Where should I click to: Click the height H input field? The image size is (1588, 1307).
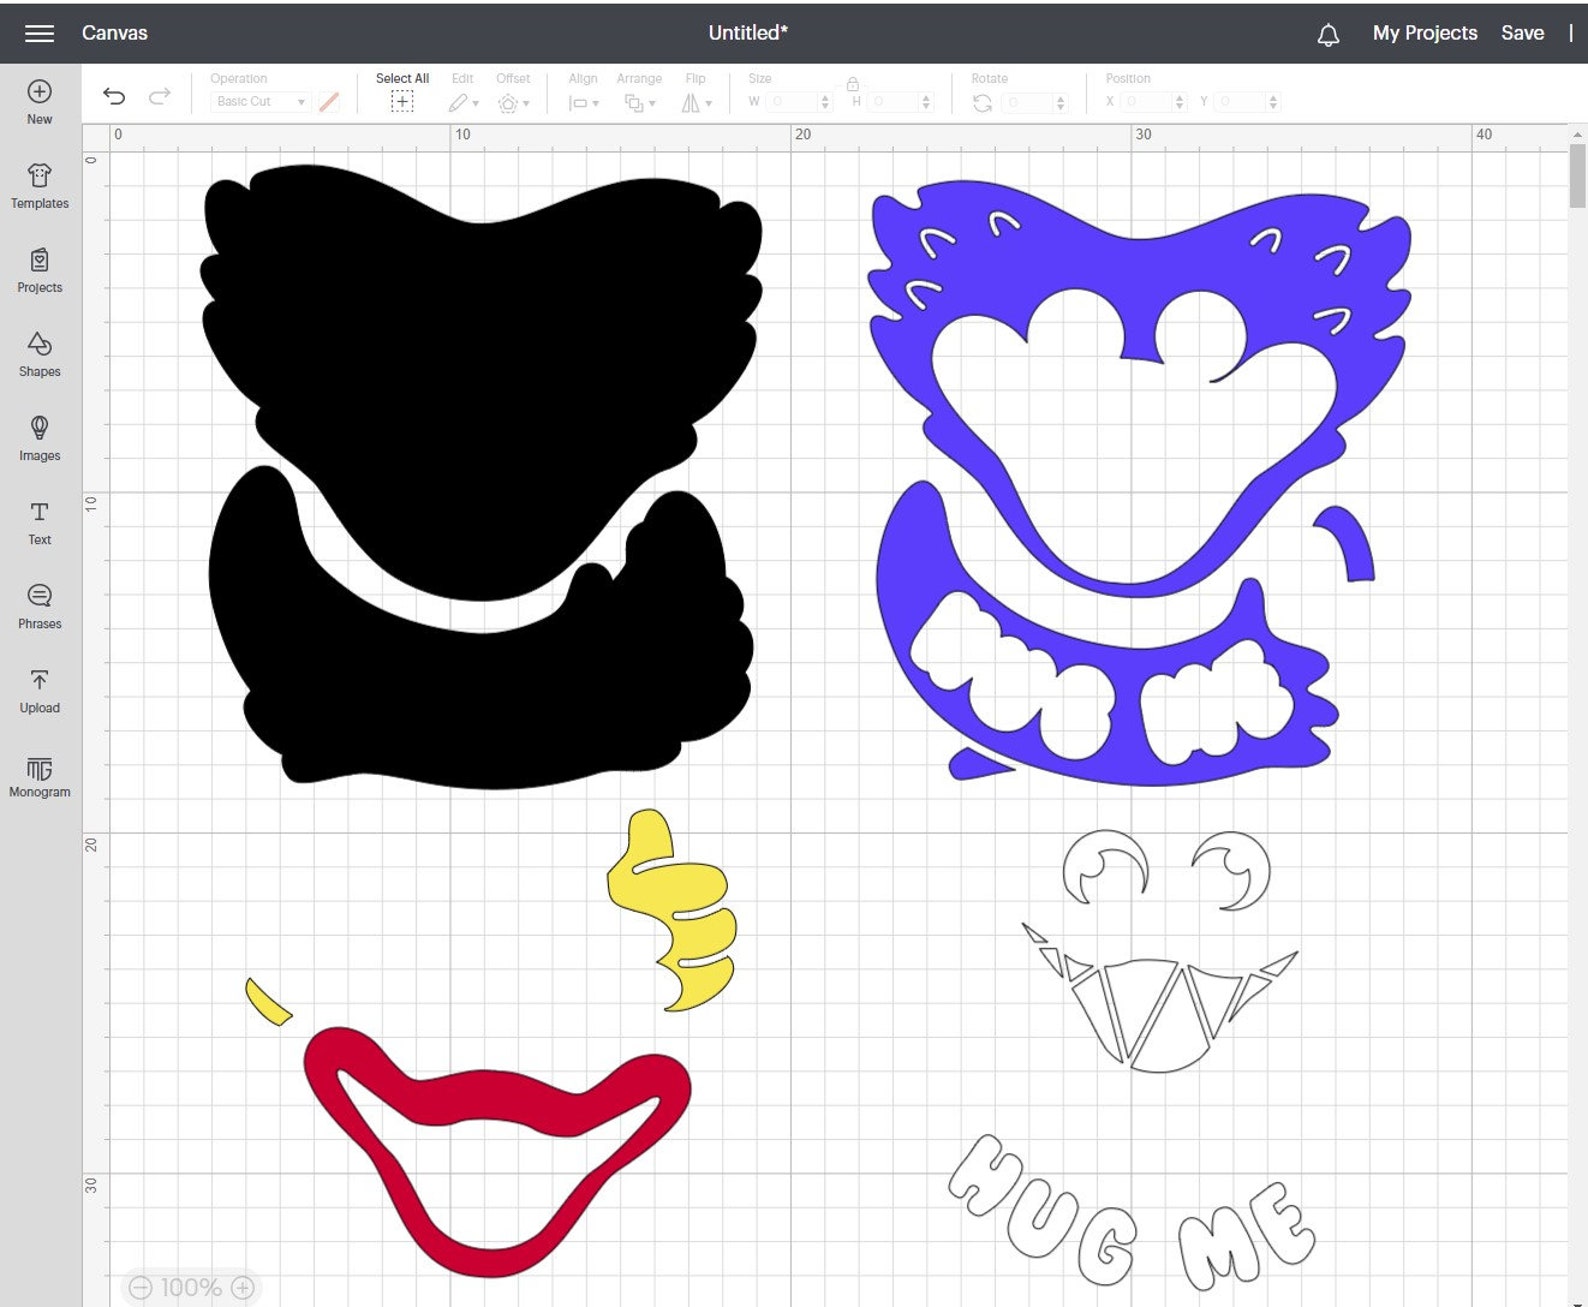(x=893, y=101)
